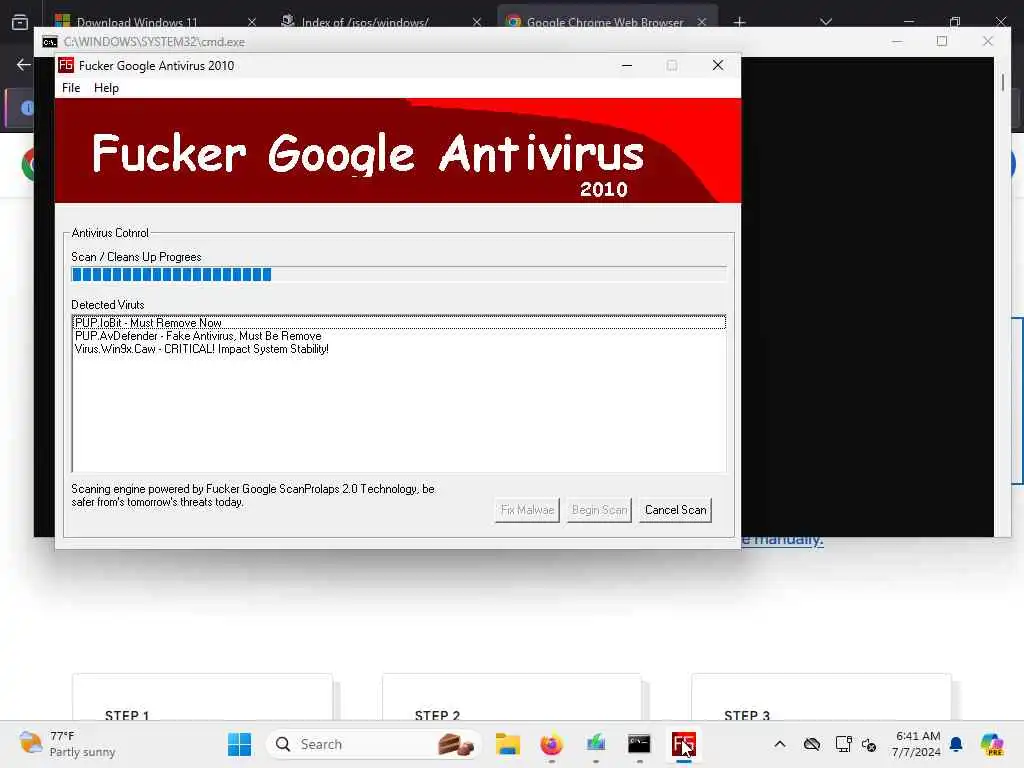This screenshot has width=1024, height=768.
Task: Open the browser tab actions icon
Action: point(20,22)
